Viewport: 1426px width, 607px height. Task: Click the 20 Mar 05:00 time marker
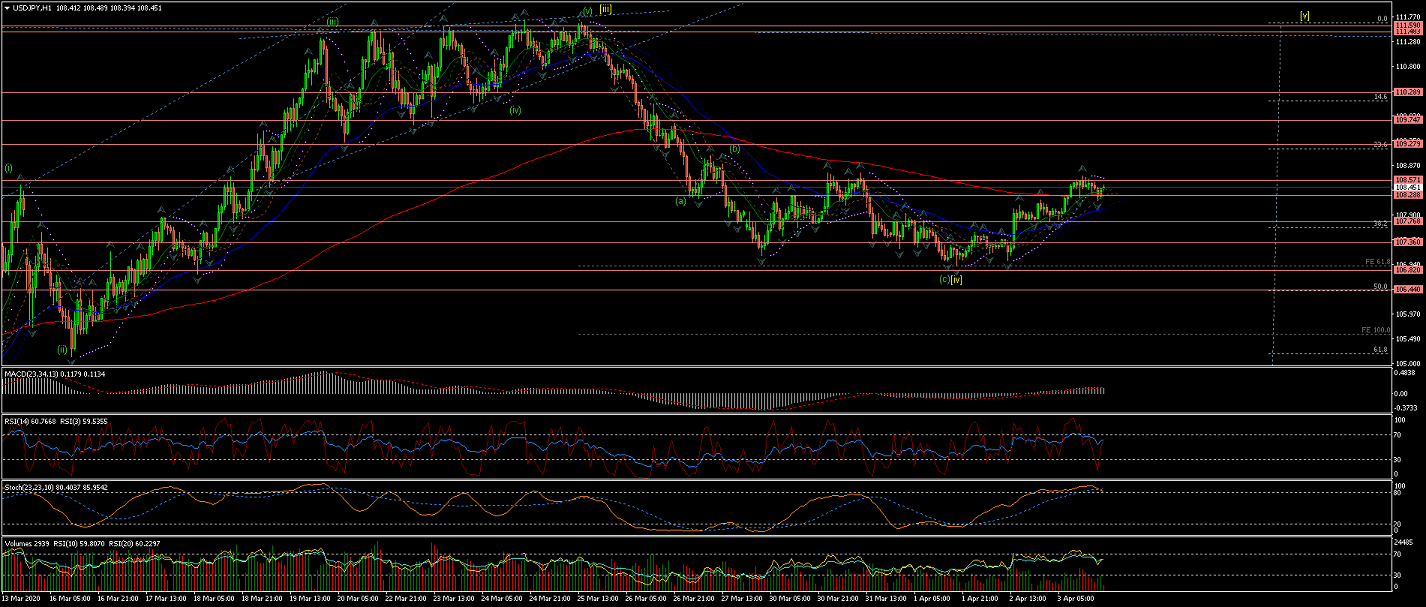pyautogui.click(x=358, y=599)
